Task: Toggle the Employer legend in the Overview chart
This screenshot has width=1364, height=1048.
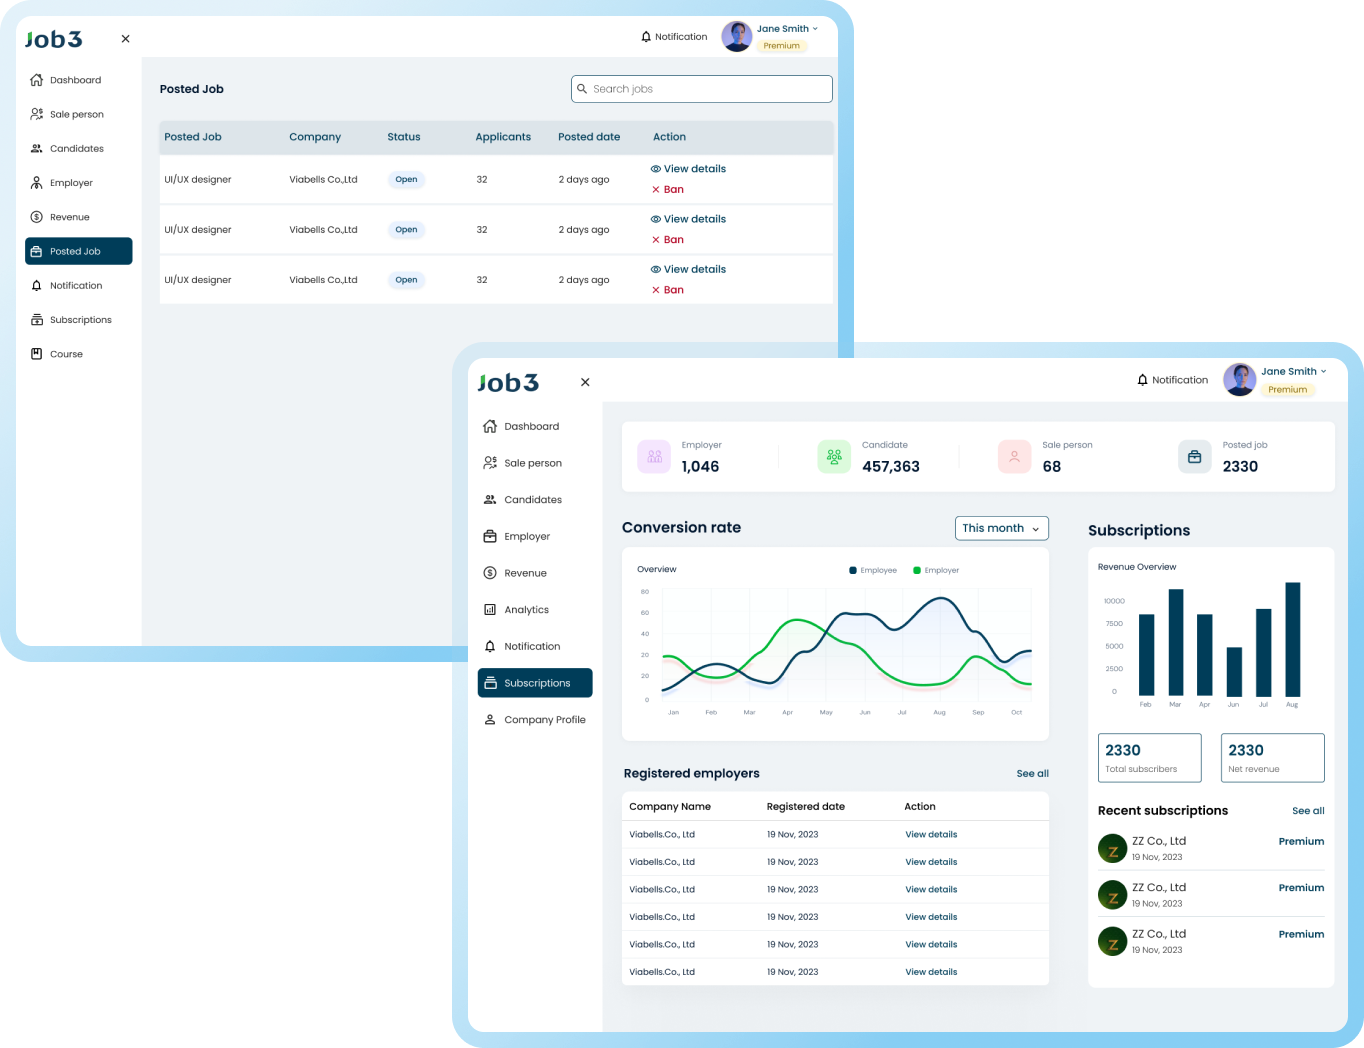Action: pyautogui.click(x=936, y=570)
